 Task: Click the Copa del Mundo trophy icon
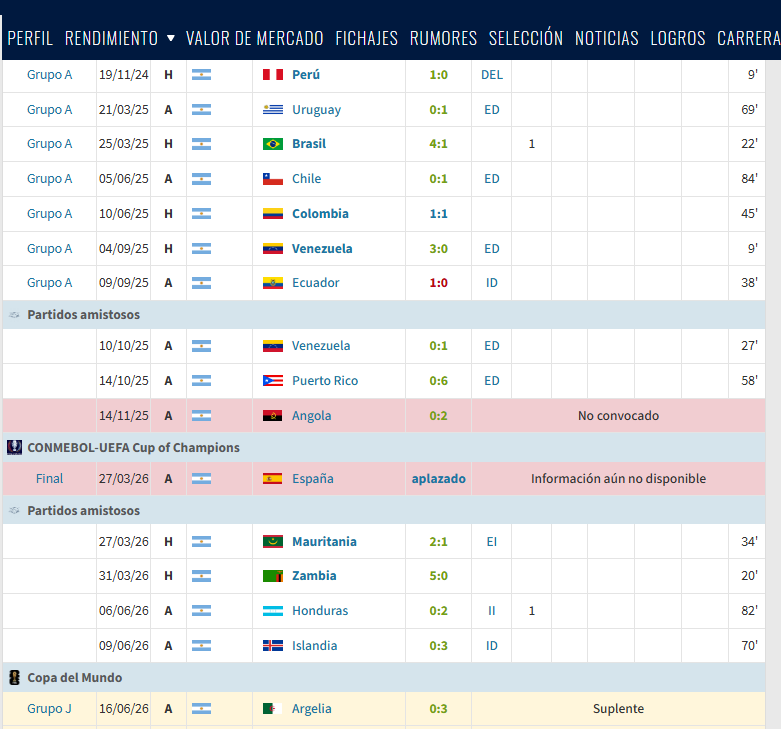tap(14, 677)
